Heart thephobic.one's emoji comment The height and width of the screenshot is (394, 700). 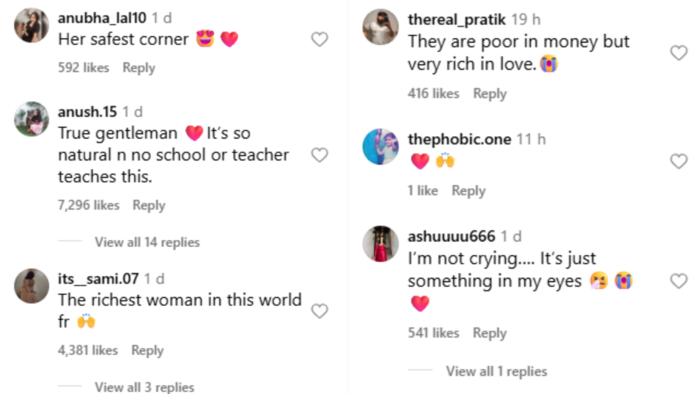coord(679,161)
